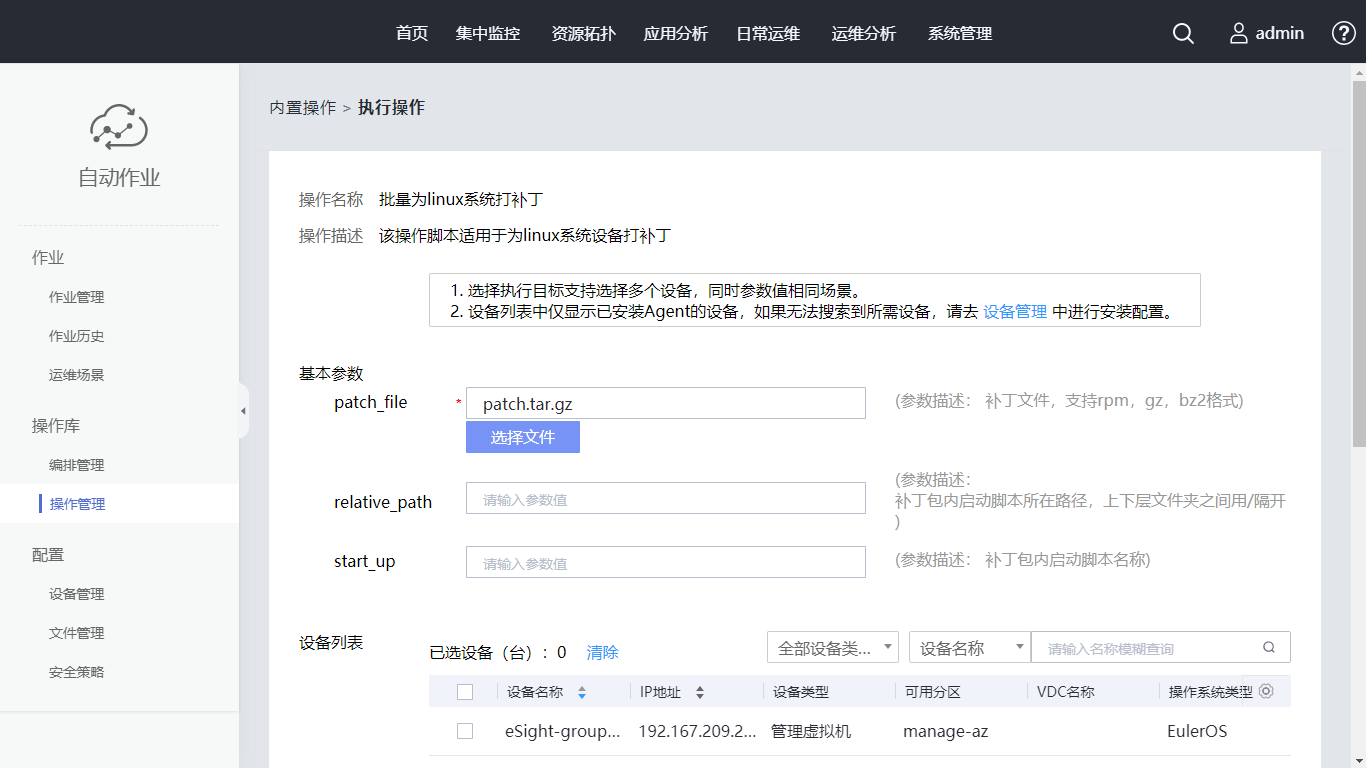
Task: Open the 设备名称 search type dropdown
Action: (x=969, y=648)
